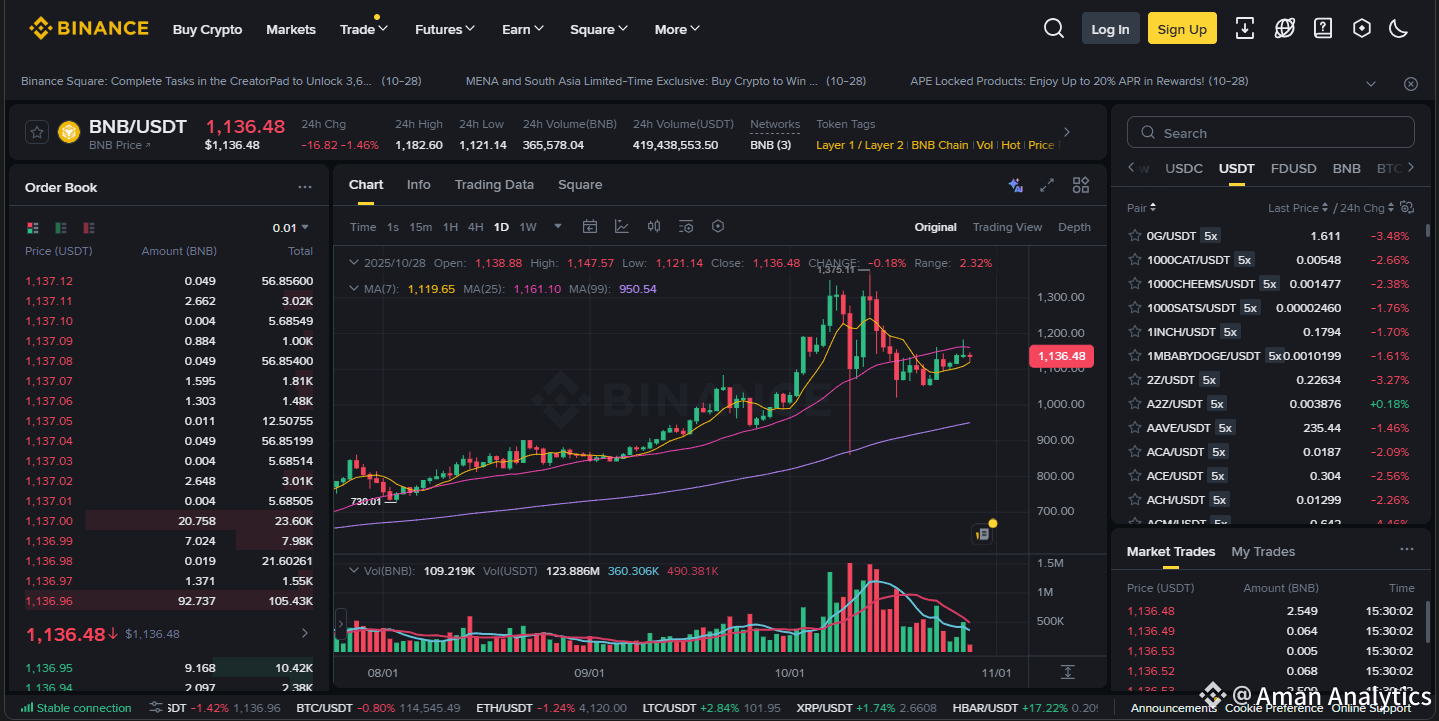Favorite the AAVE/USDT pair star

(x=1135, y=428)
